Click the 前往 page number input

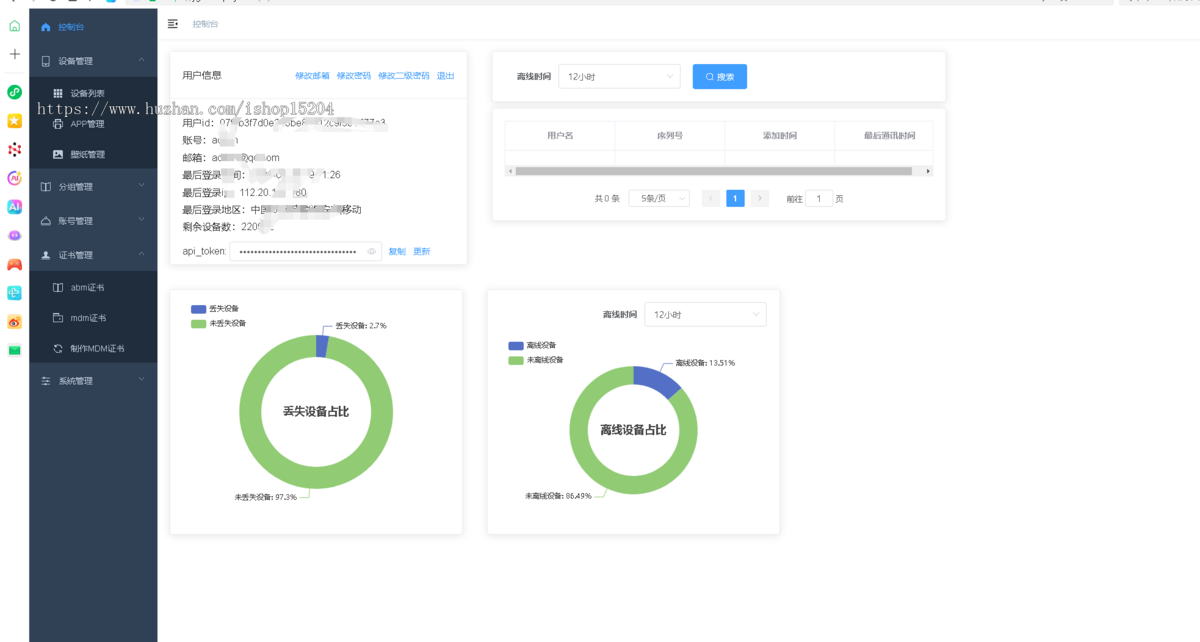tap(819, 199)
